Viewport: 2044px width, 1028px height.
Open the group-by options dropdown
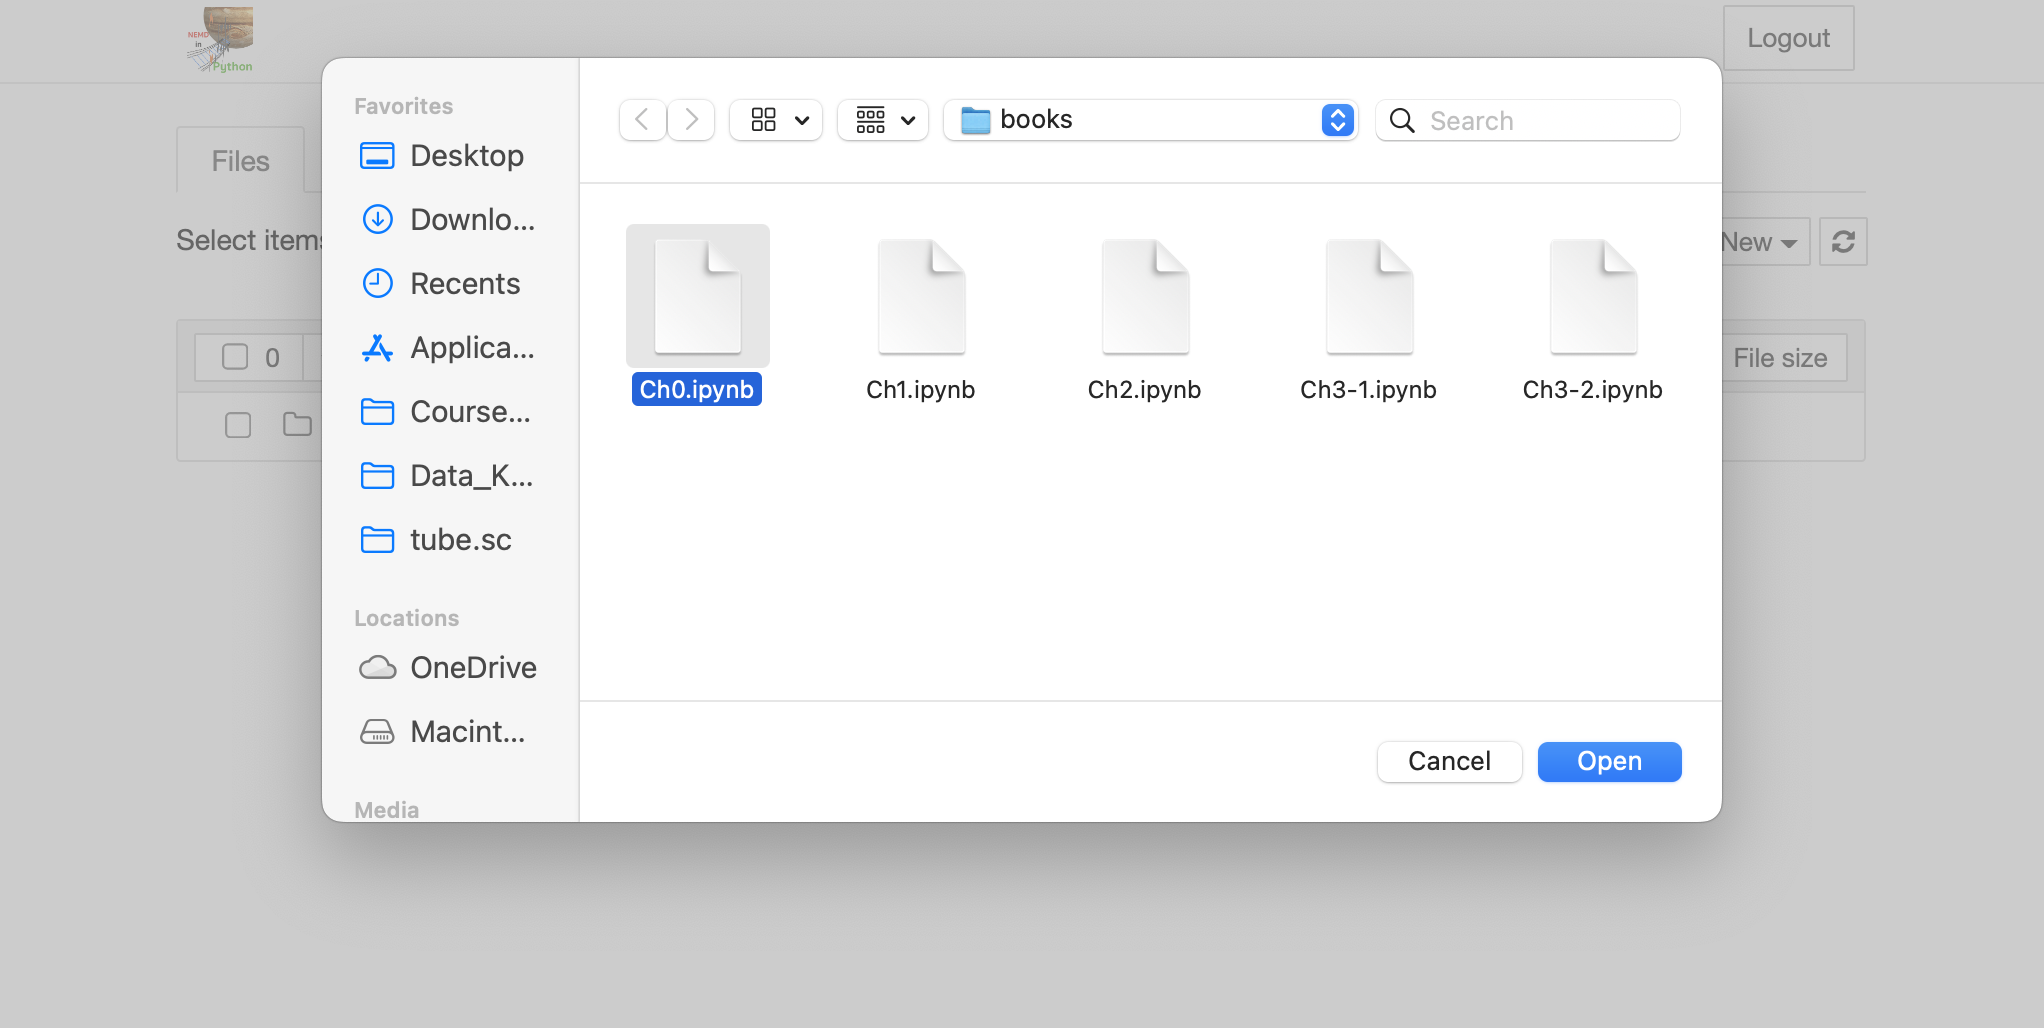click(883, 120)
